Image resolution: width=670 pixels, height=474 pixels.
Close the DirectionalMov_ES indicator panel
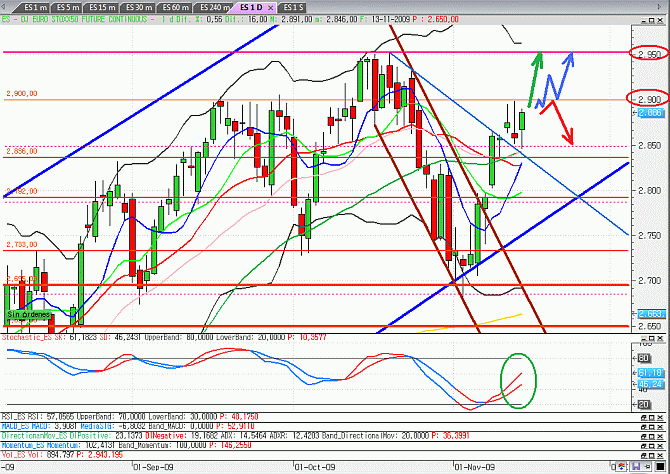[660, 436]
